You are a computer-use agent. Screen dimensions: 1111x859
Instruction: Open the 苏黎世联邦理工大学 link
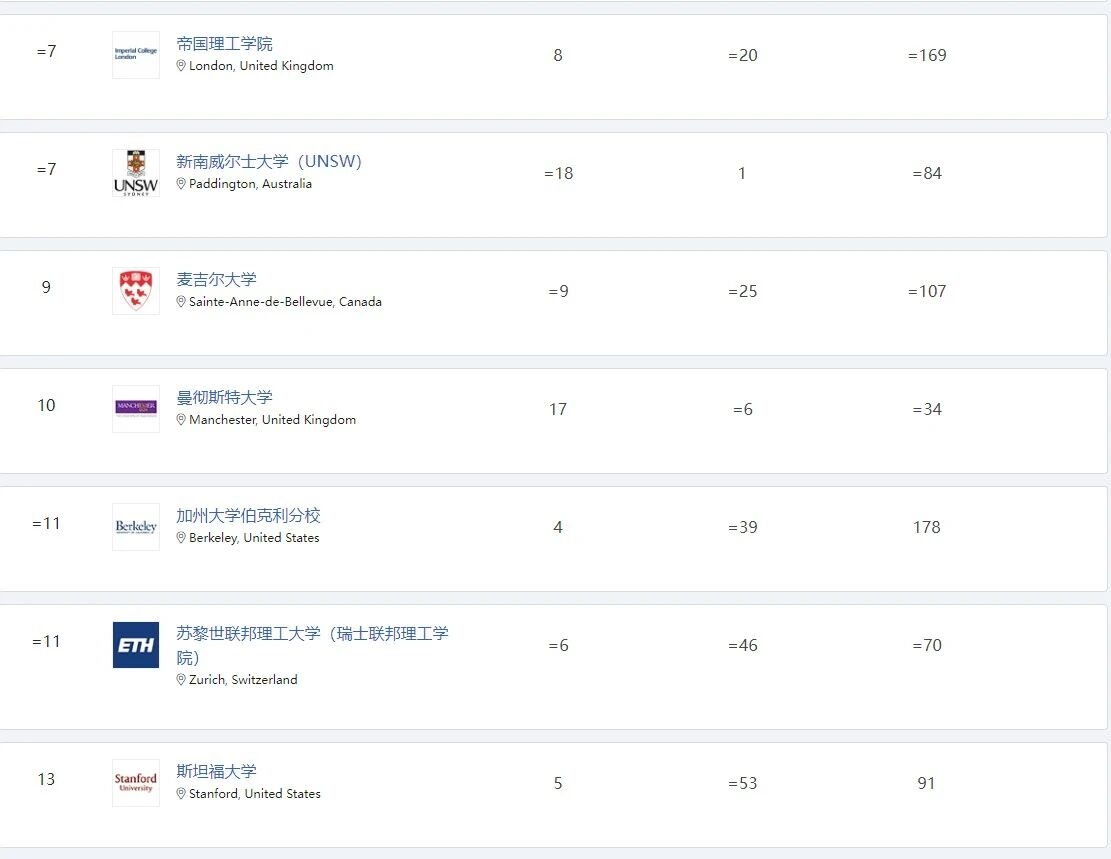pos(312,634)
